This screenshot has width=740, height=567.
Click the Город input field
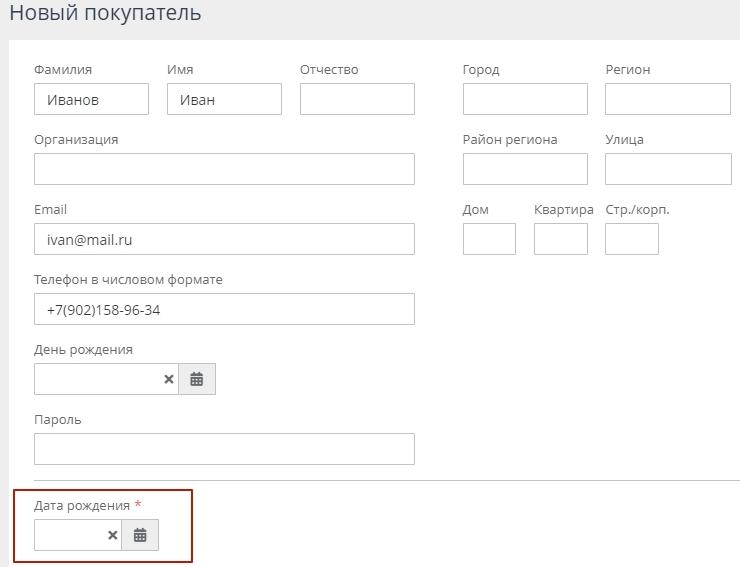click(x=525, y=99)
